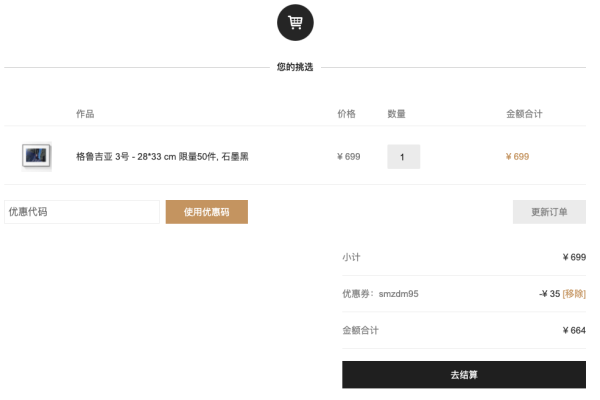The image size is (600, 400).
Task: Open the 格鲁吉亚 3号 product thumbnail
Action: (36, 156)
